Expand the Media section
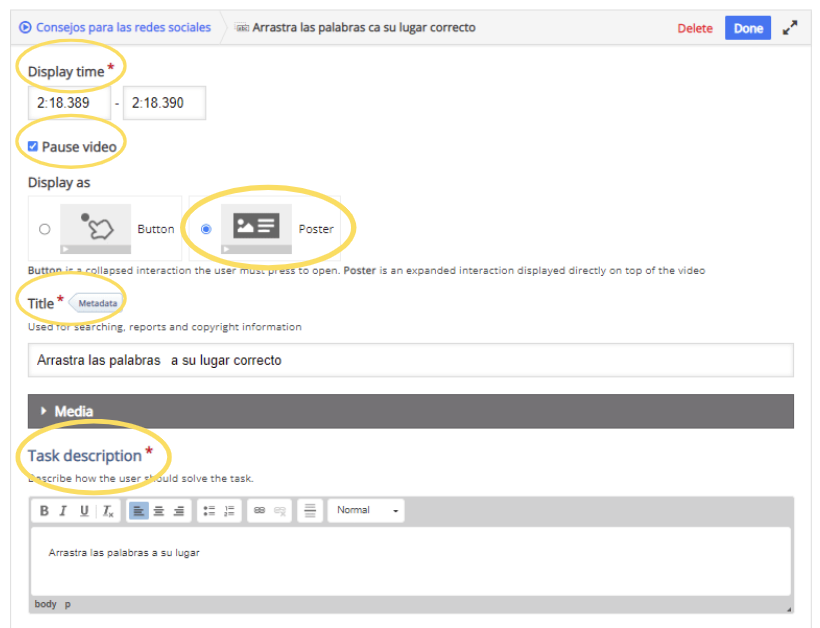 click(x=411, y=412)
